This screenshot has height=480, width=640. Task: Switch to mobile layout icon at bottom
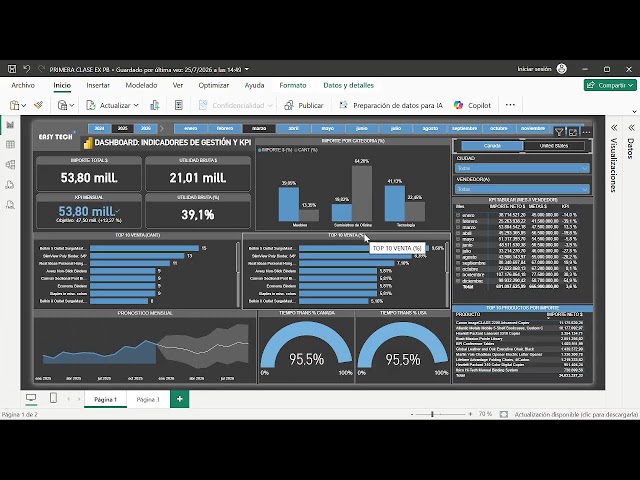(x=53, y=398)
